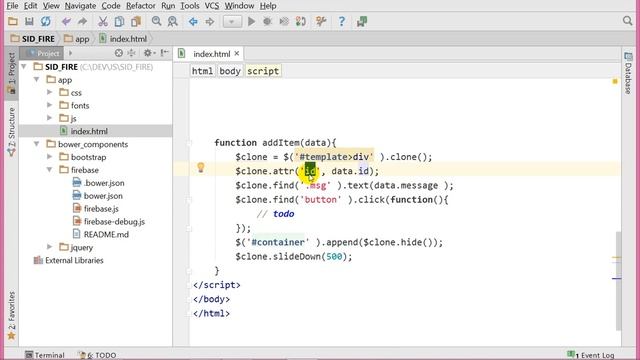Click the Cut scissors icon
The height and width of the screenshot is (360, 640).
[103, 21]
